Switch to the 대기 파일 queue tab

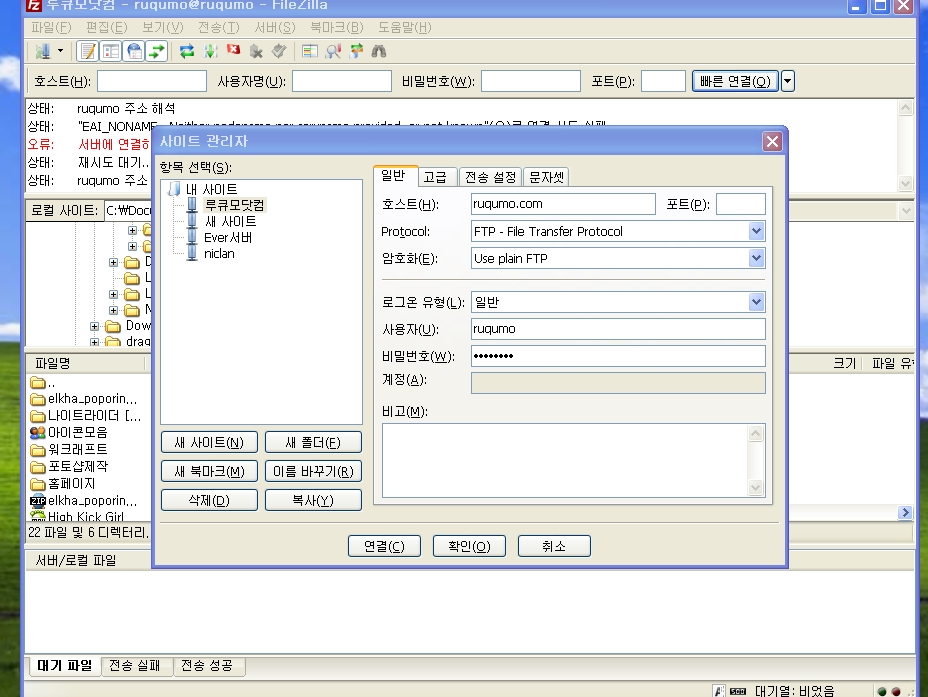click(65, 666)
